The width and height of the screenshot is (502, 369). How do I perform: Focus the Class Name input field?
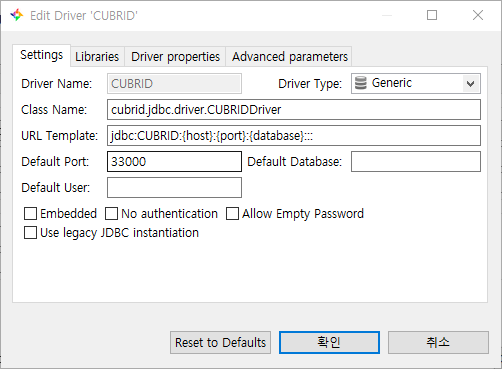click(294, 109)
